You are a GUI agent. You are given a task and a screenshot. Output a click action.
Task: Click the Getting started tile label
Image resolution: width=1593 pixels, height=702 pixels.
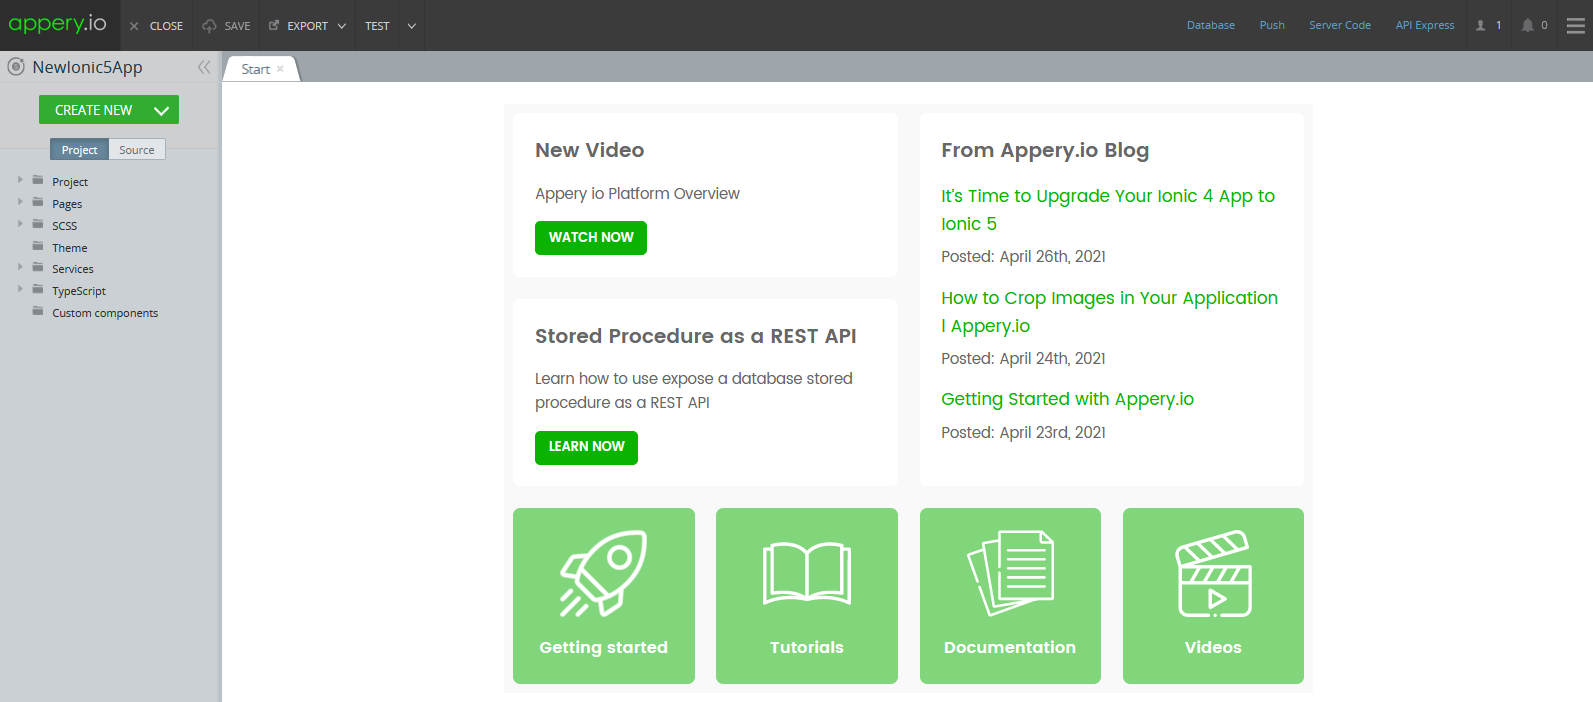(x=603, y=647)
